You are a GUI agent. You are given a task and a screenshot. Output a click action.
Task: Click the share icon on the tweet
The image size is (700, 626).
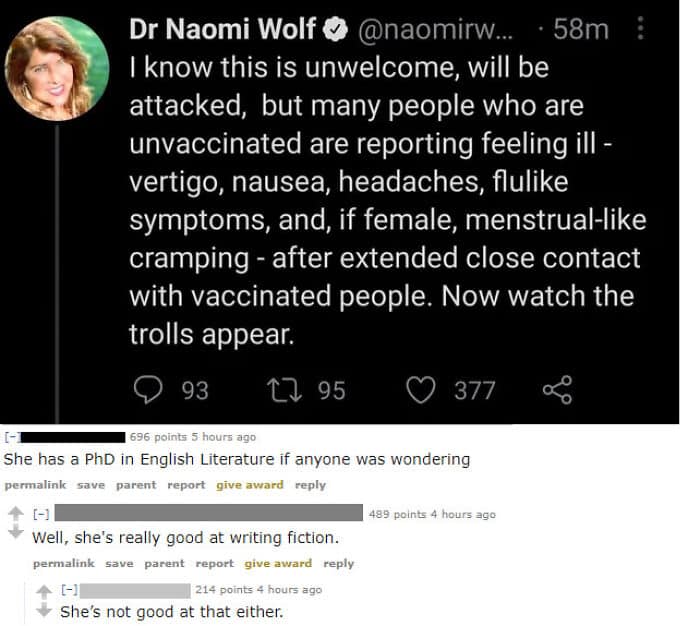tap(556, 388)
